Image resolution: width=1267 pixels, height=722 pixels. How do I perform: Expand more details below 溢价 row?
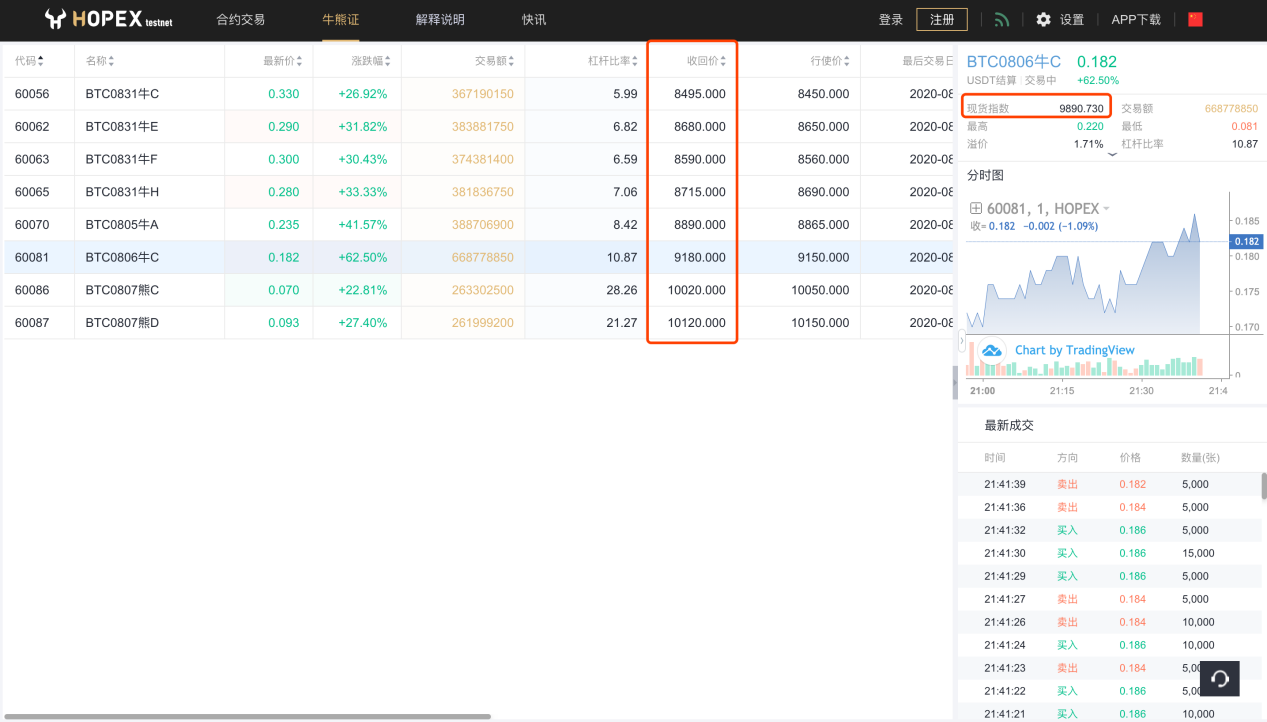1113,152
